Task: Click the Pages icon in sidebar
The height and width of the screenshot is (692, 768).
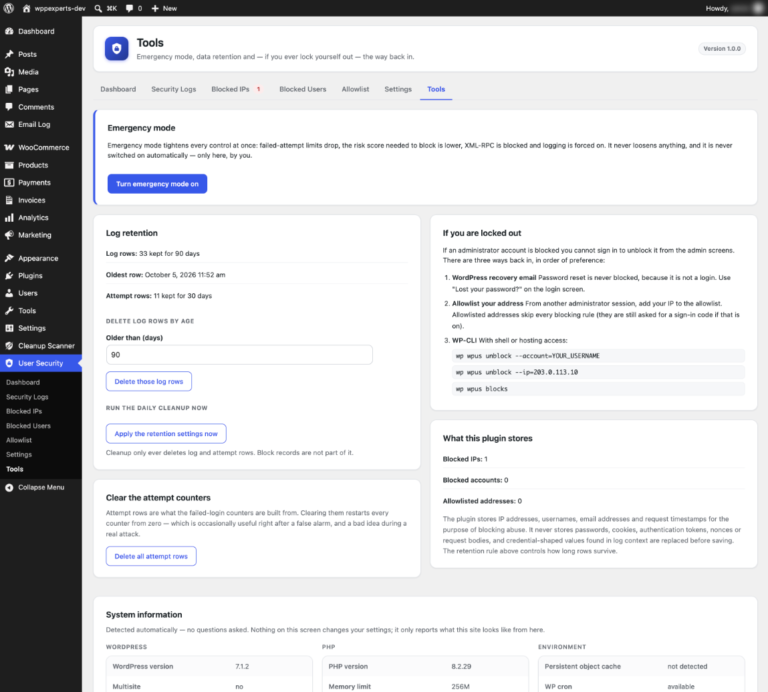Action: pos(9,90)
